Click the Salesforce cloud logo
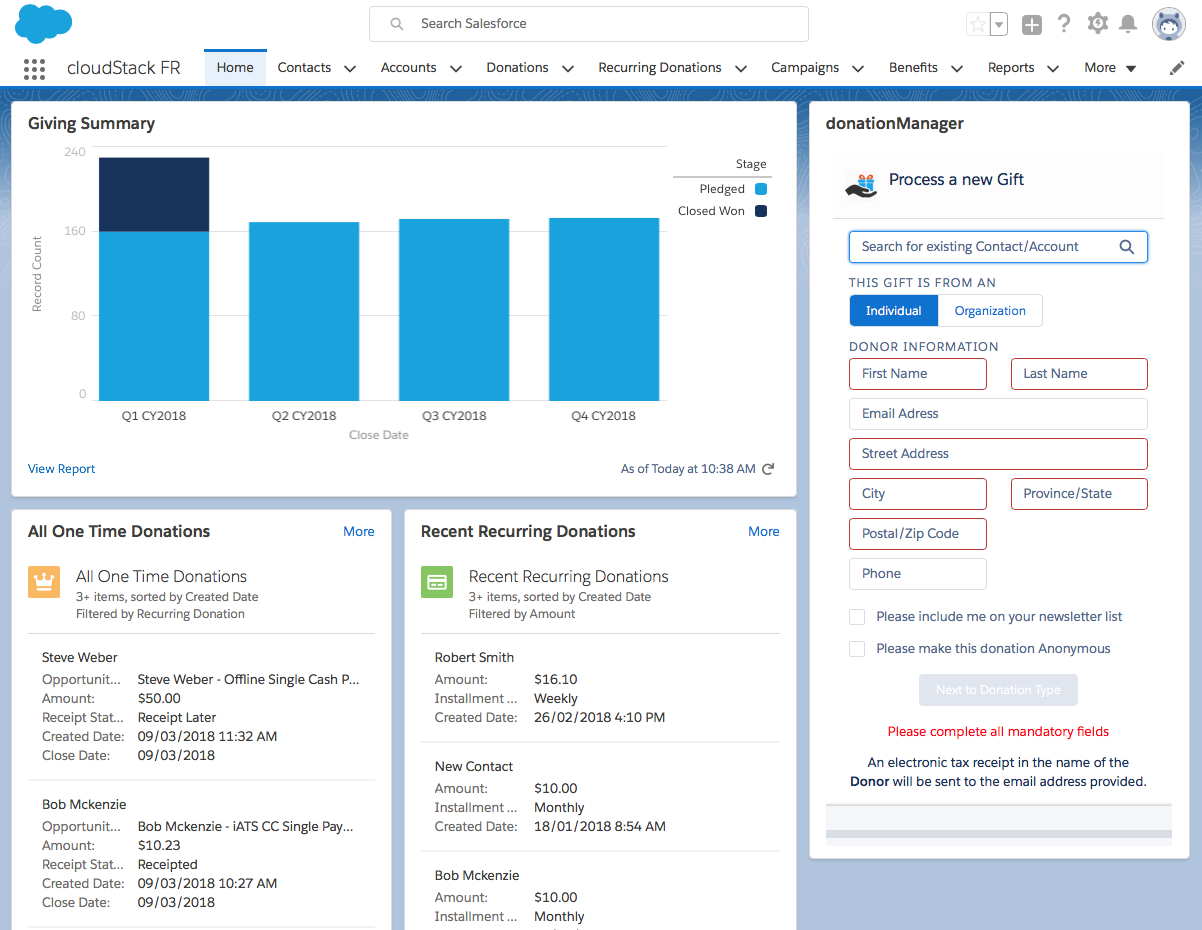This screenshot has width=1202, height=930. 44,23
